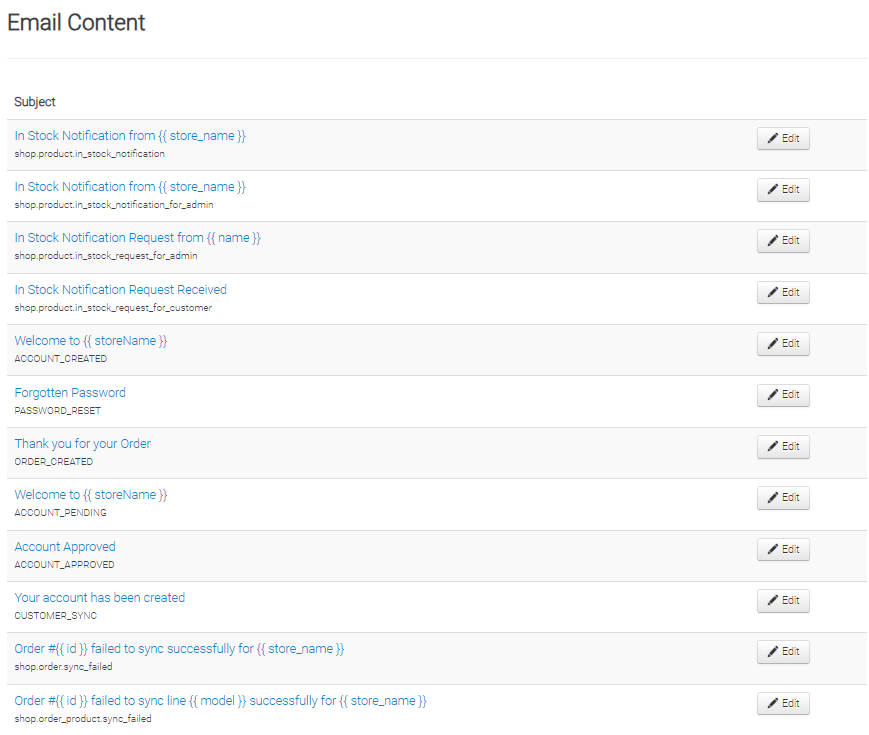
Task: Click pencil Edit for ACCOUNT_APPROVED email
Action: tap(783, 550)
